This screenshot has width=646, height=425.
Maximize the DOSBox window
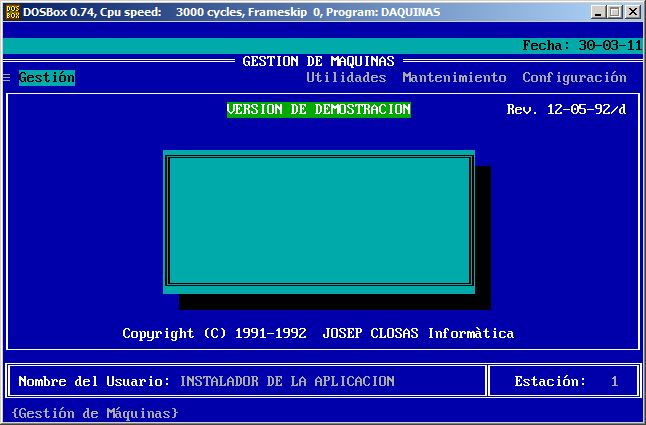[x=614, y=12]
